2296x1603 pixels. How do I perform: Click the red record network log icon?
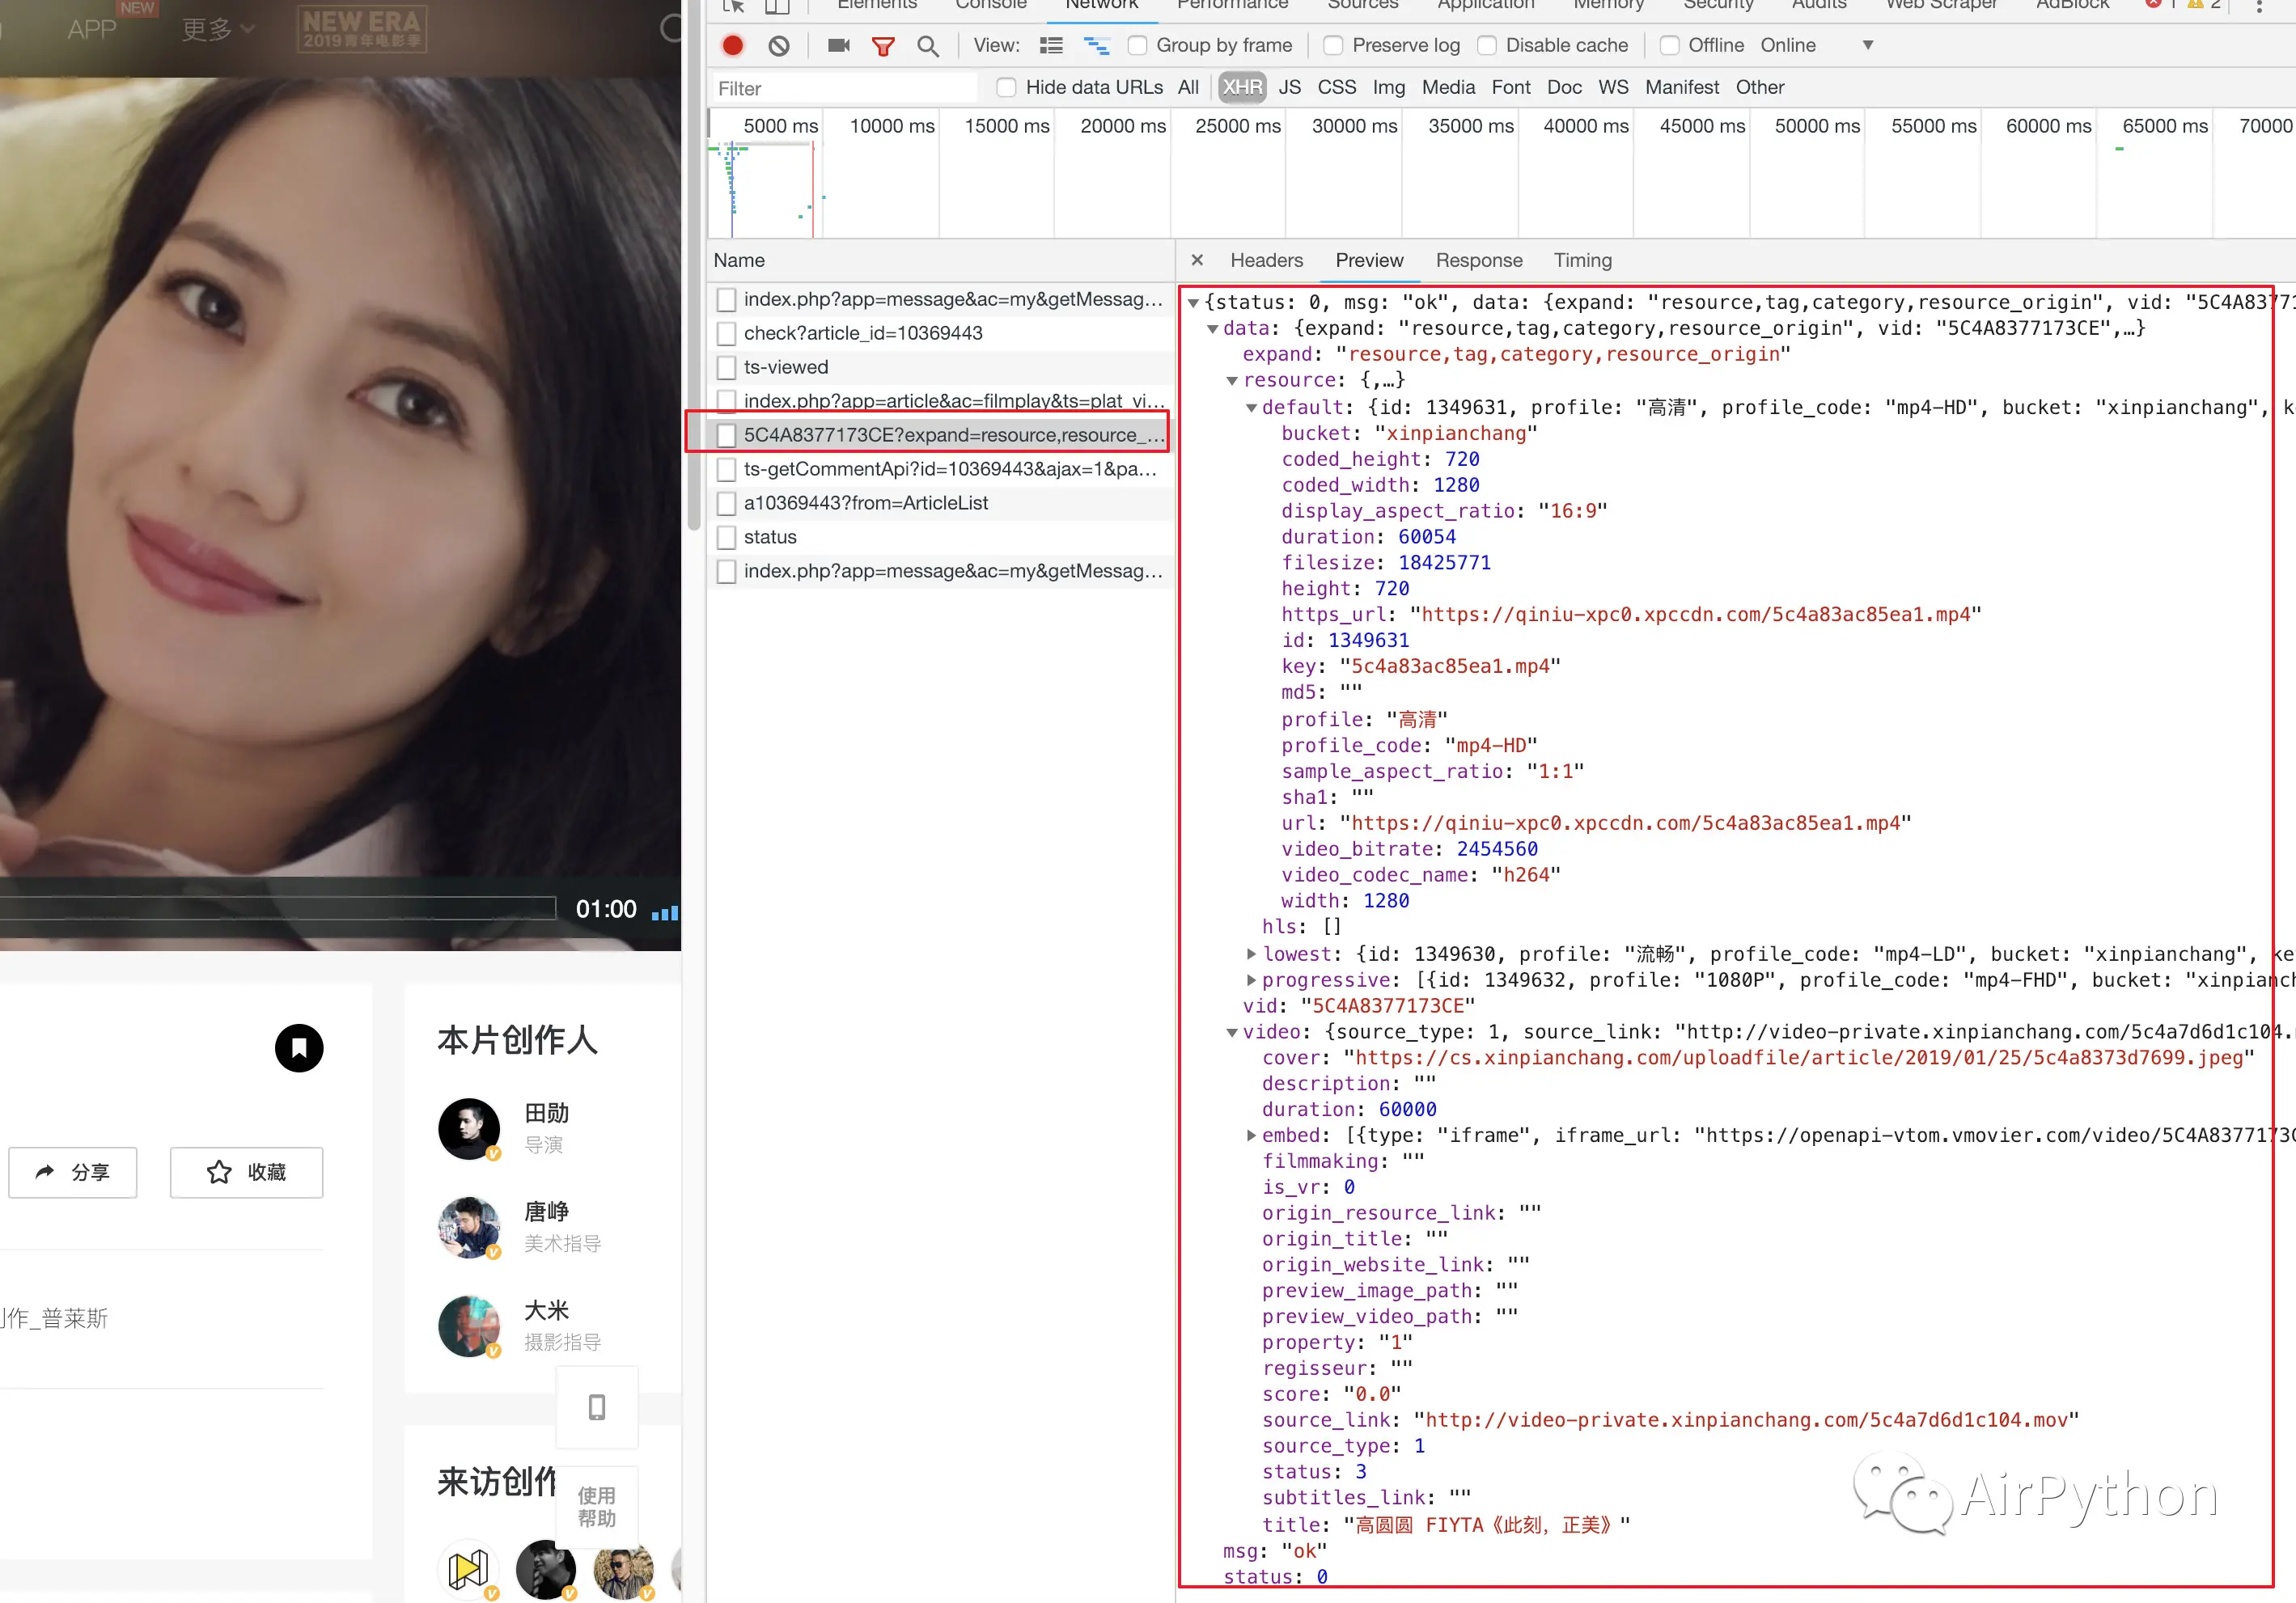732,46
